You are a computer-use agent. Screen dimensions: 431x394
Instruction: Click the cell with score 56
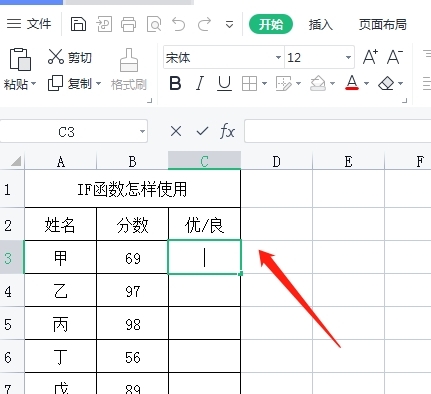pos(132,357)
